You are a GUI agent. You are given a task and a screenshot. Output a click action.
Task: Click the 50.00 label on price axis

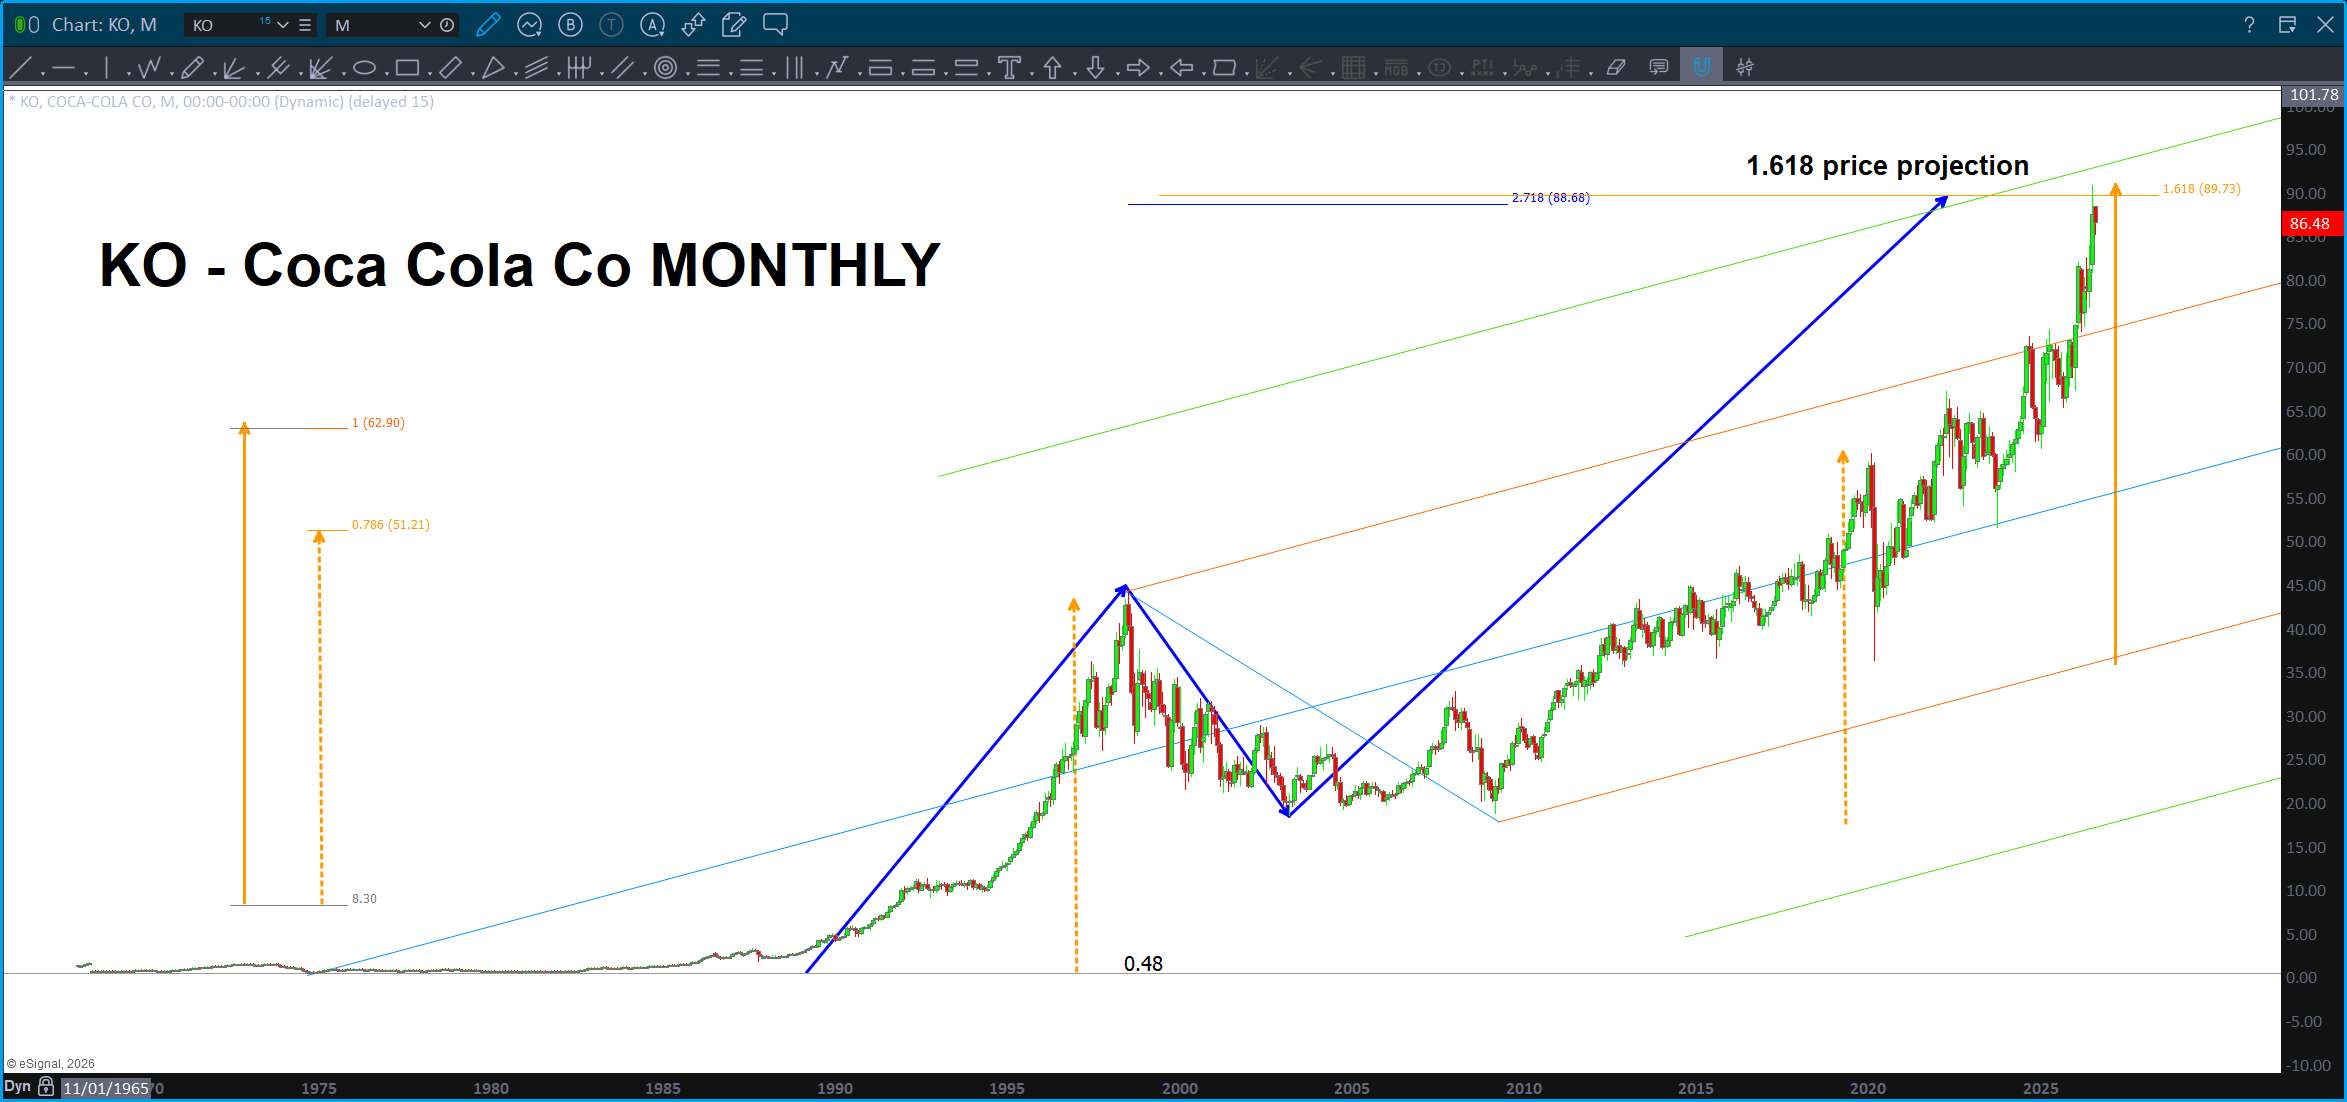[x=2306, y=542]
